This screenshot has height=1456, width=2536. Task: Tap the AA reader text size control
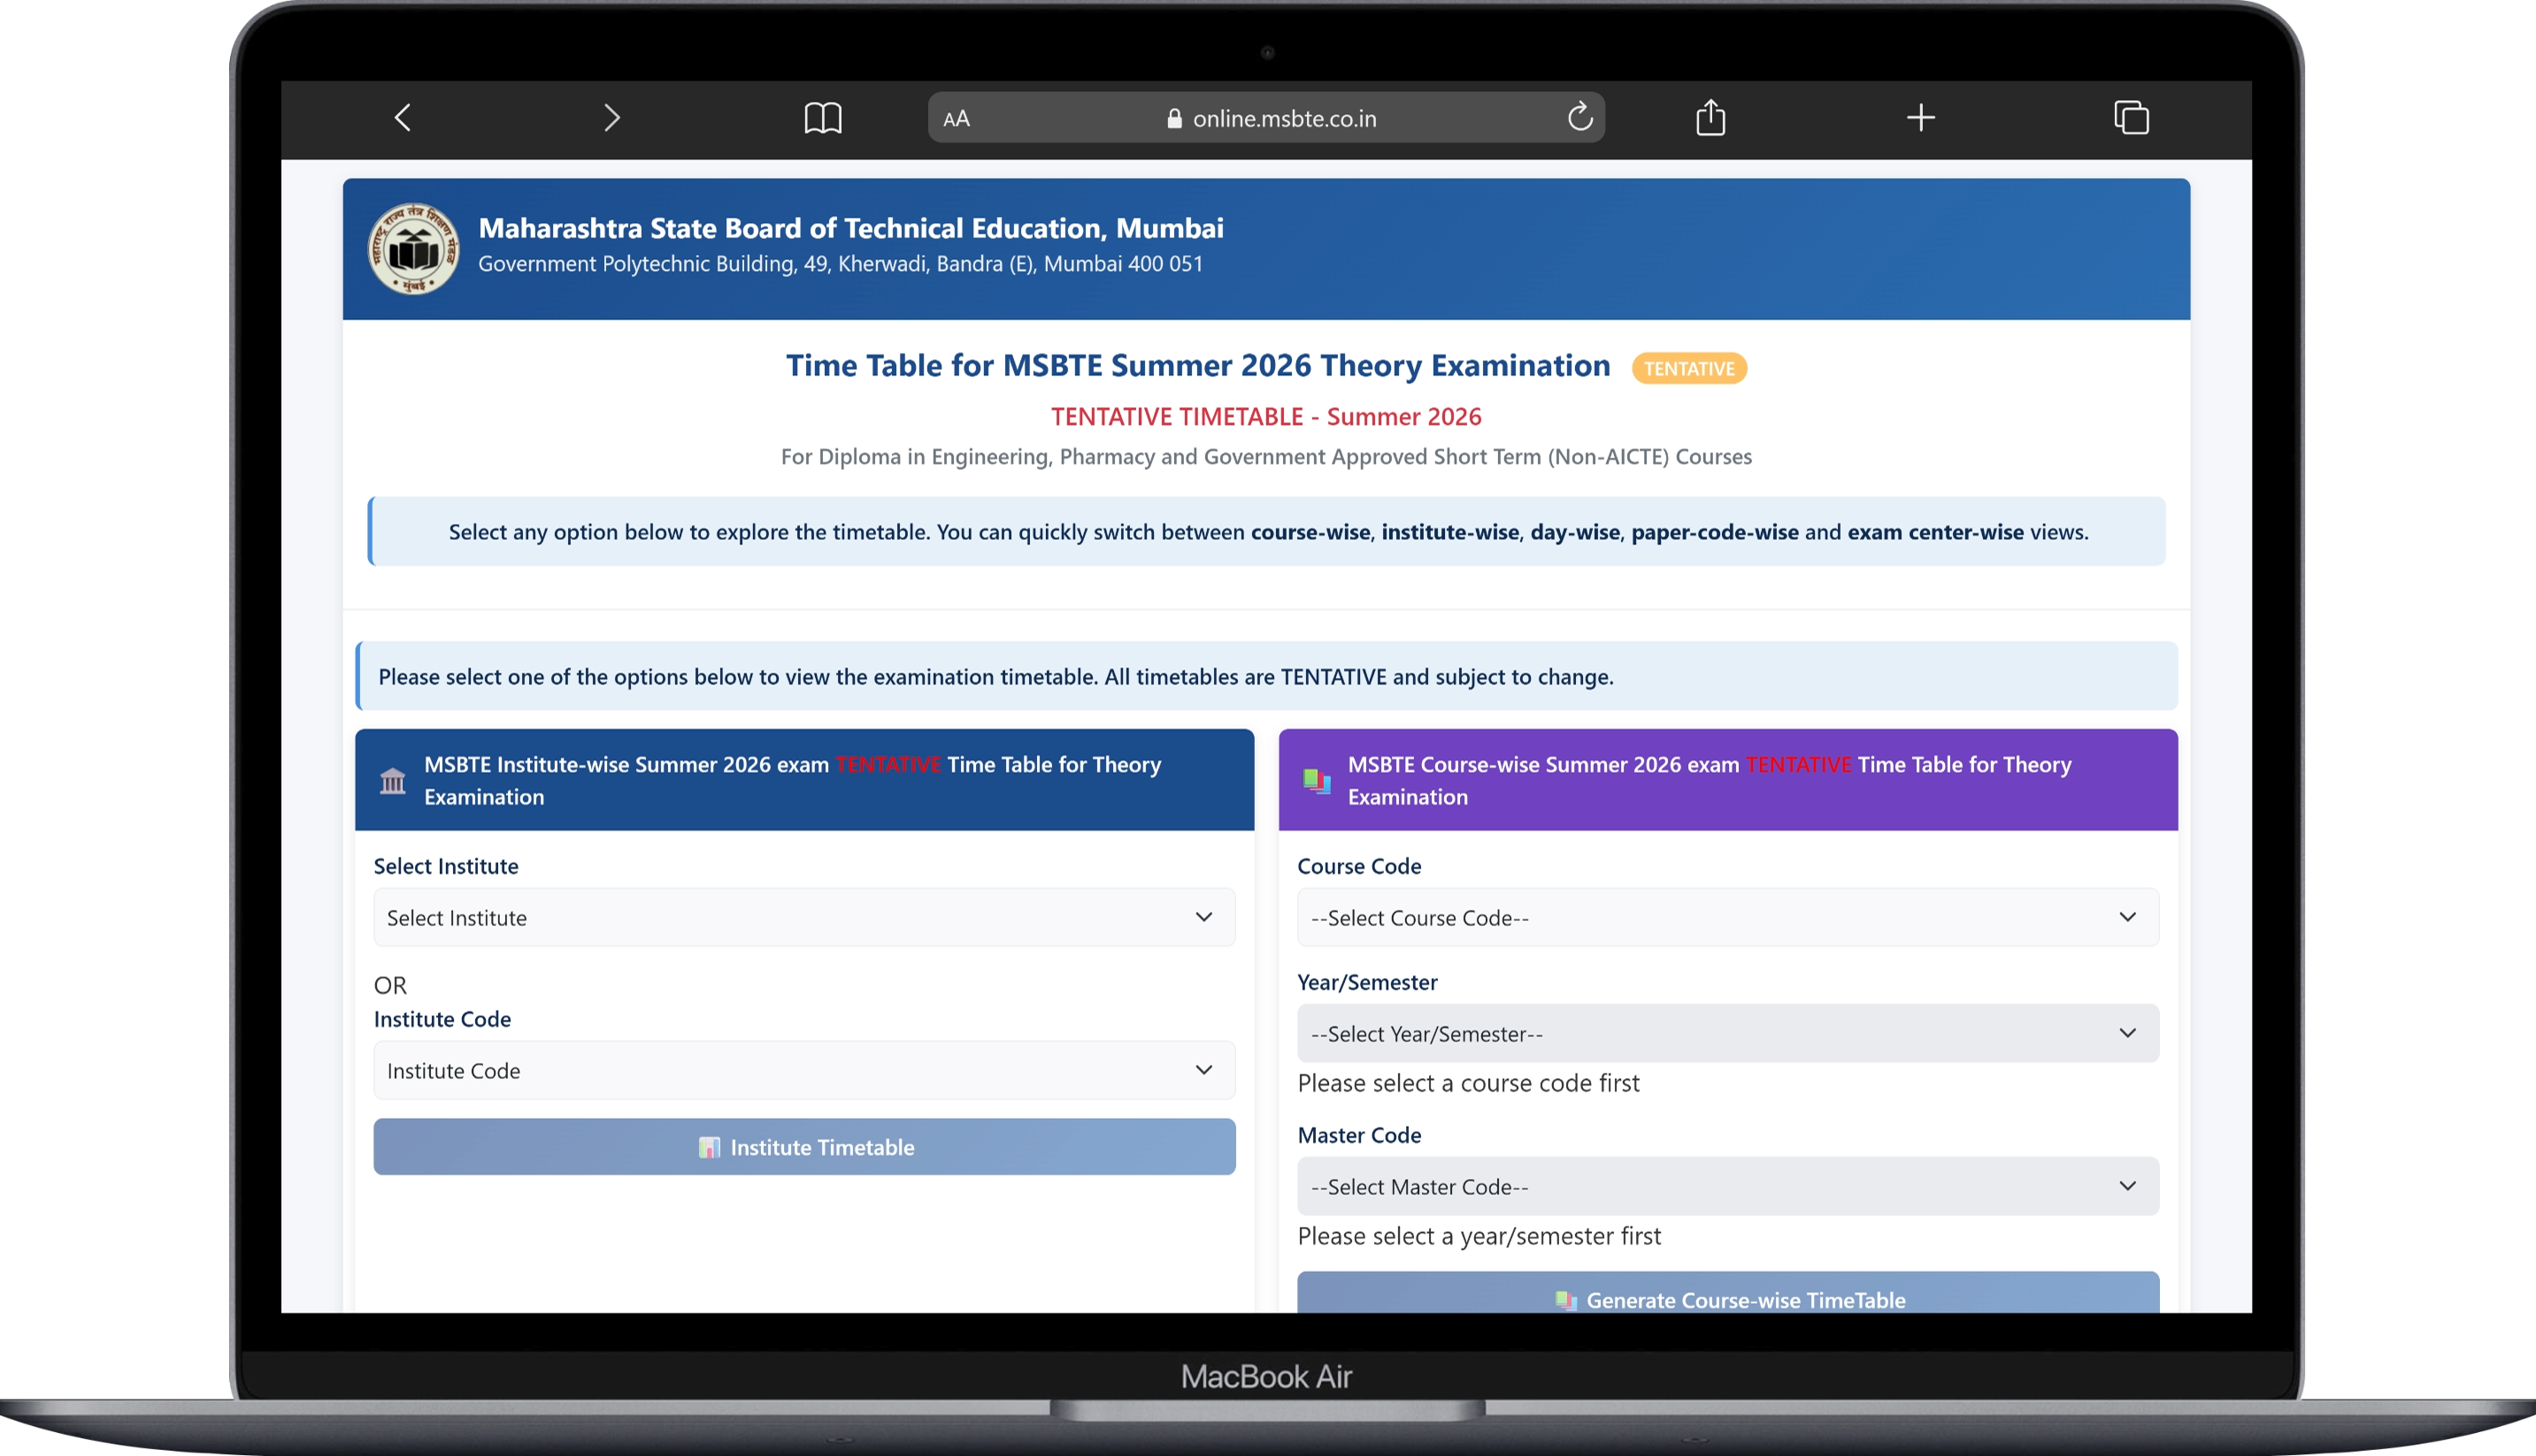(956, 119)
